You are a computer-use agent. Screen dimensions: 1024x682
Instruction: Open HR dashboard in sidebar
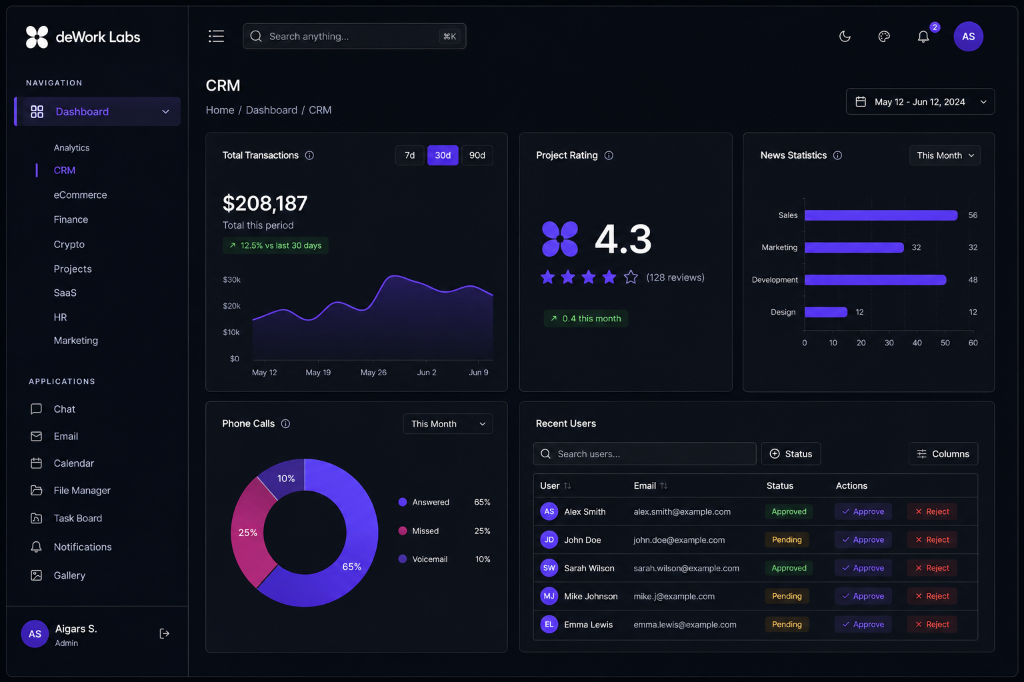tap(60, 317)
